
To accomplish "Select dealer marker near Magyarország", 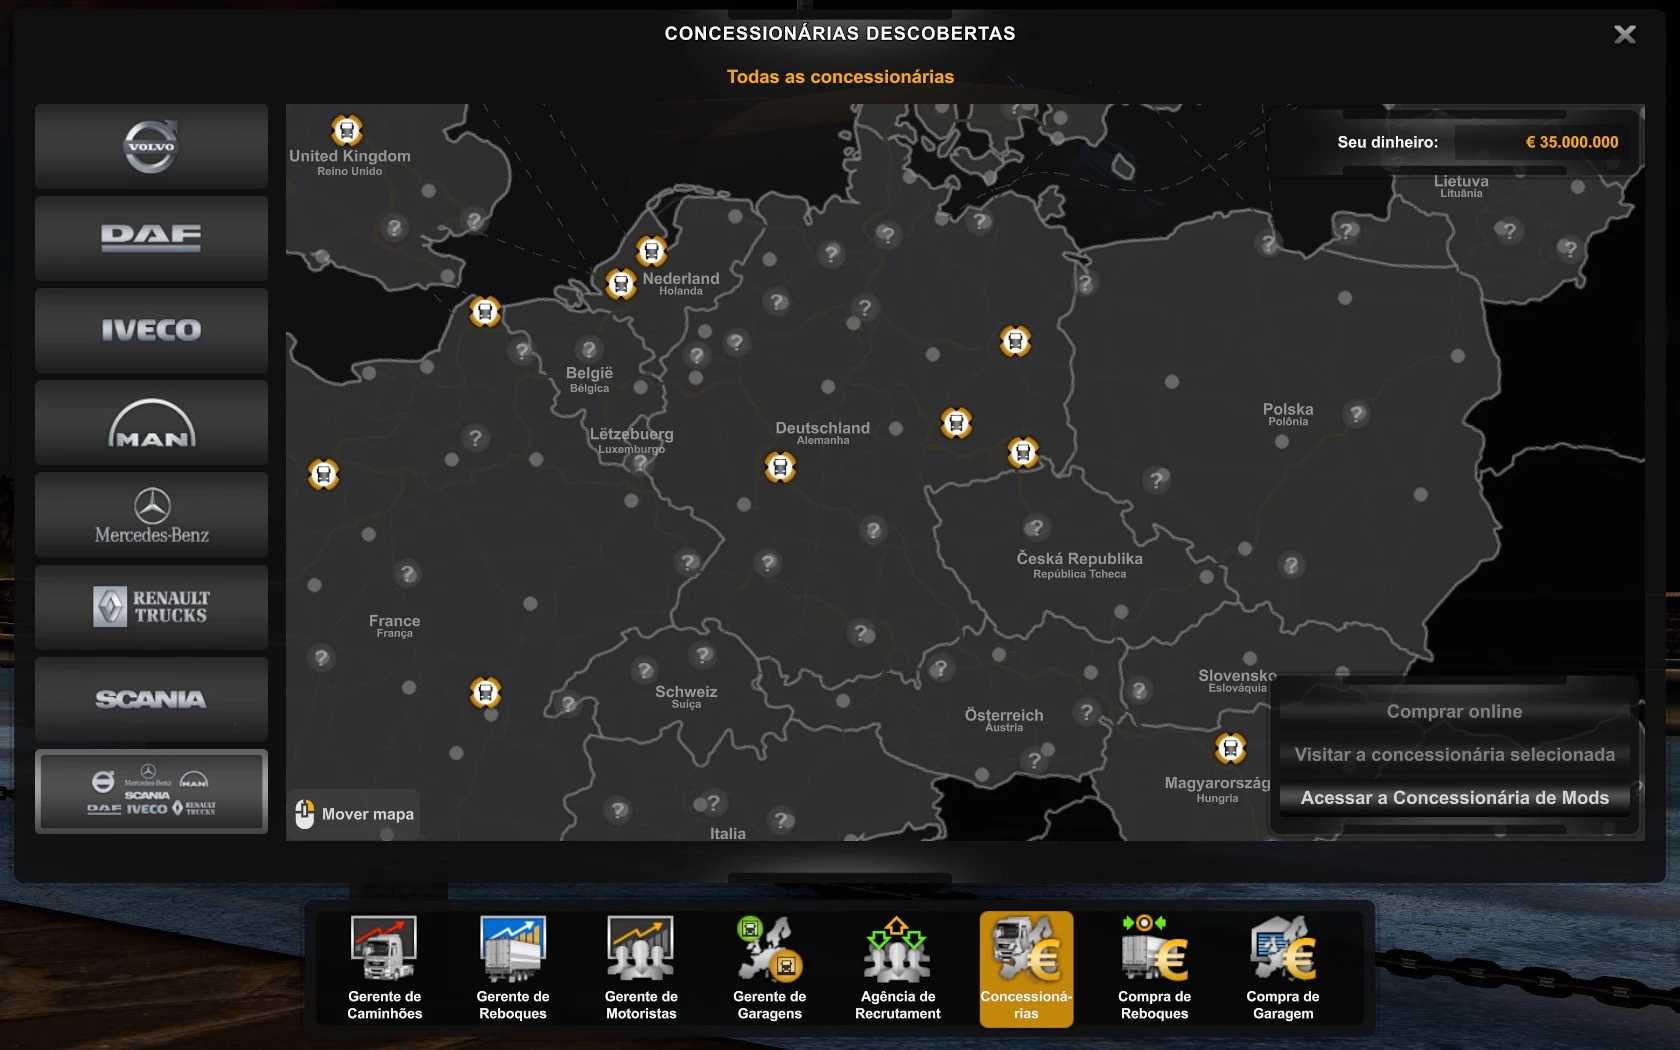I will click(x=1230, y=747).
